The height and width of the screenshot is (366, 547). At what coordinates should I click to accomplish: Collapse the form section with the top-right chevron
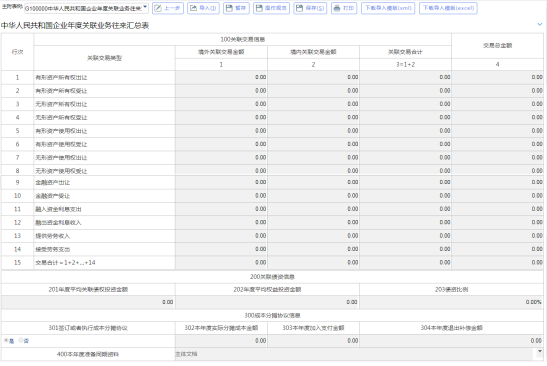540,24
